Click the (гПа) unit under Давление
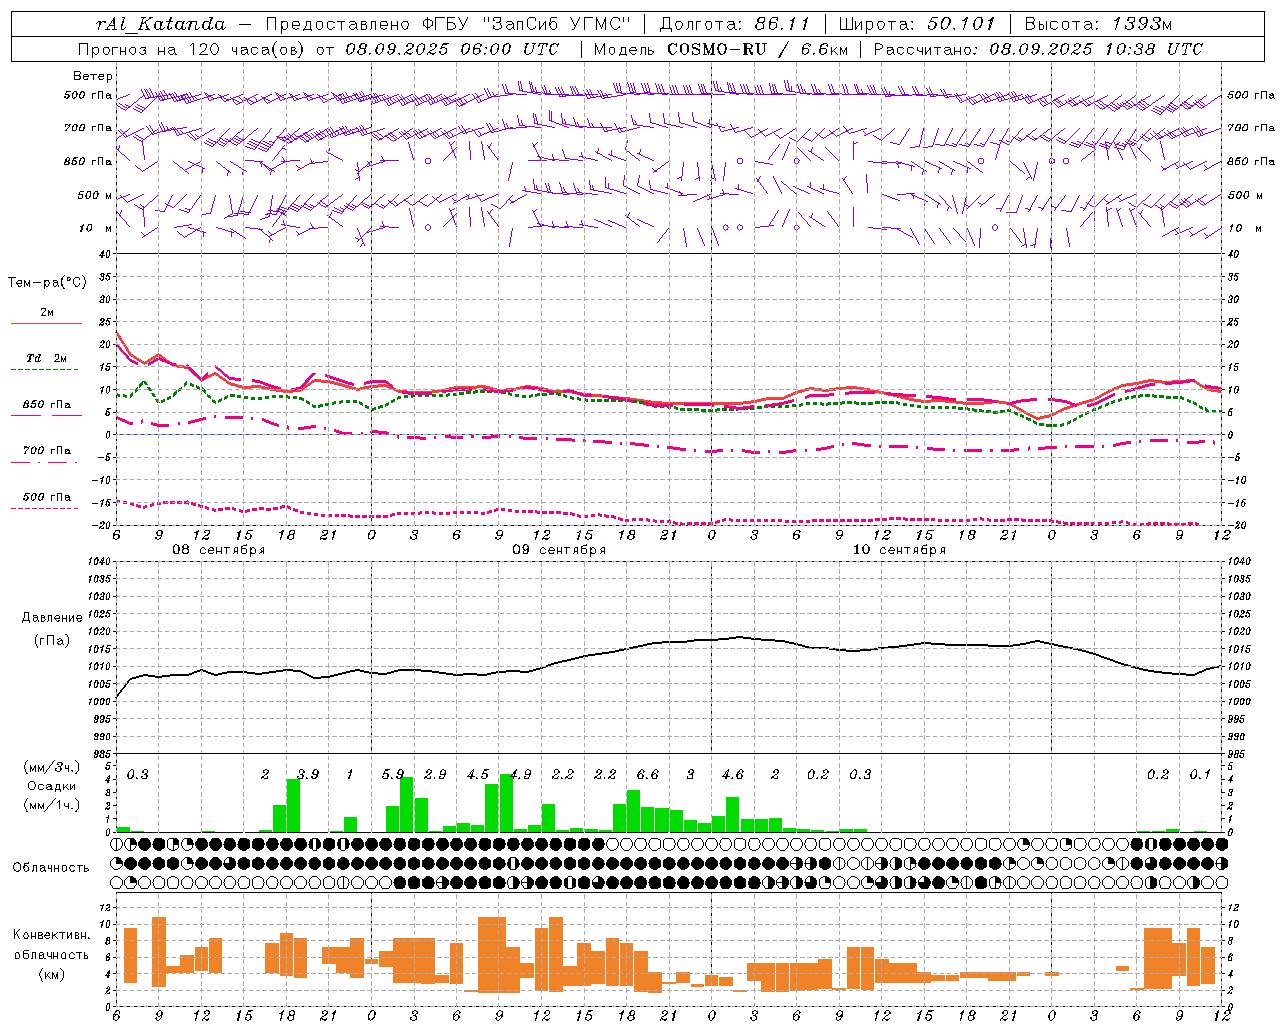The width and height of the screenshot is (1280, 1024). pyautogui.click(x=52, y=641)
